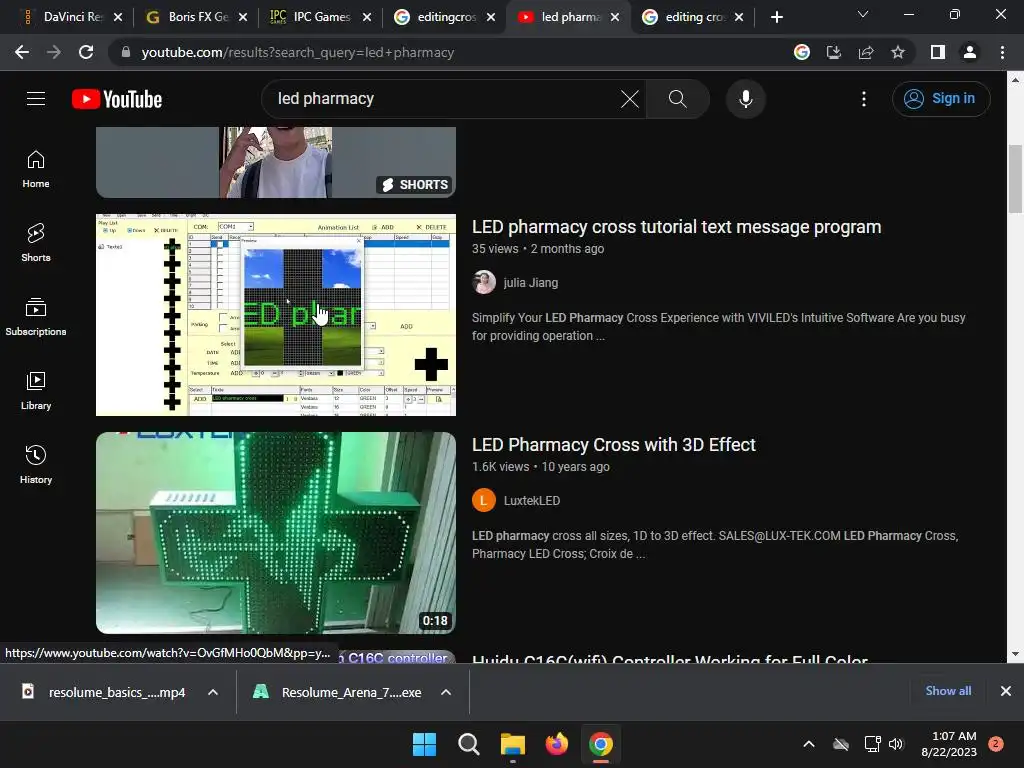Switch to the editing cross Google tab
The height and width of the screenshot is (768, 1024).
[693, 17]
